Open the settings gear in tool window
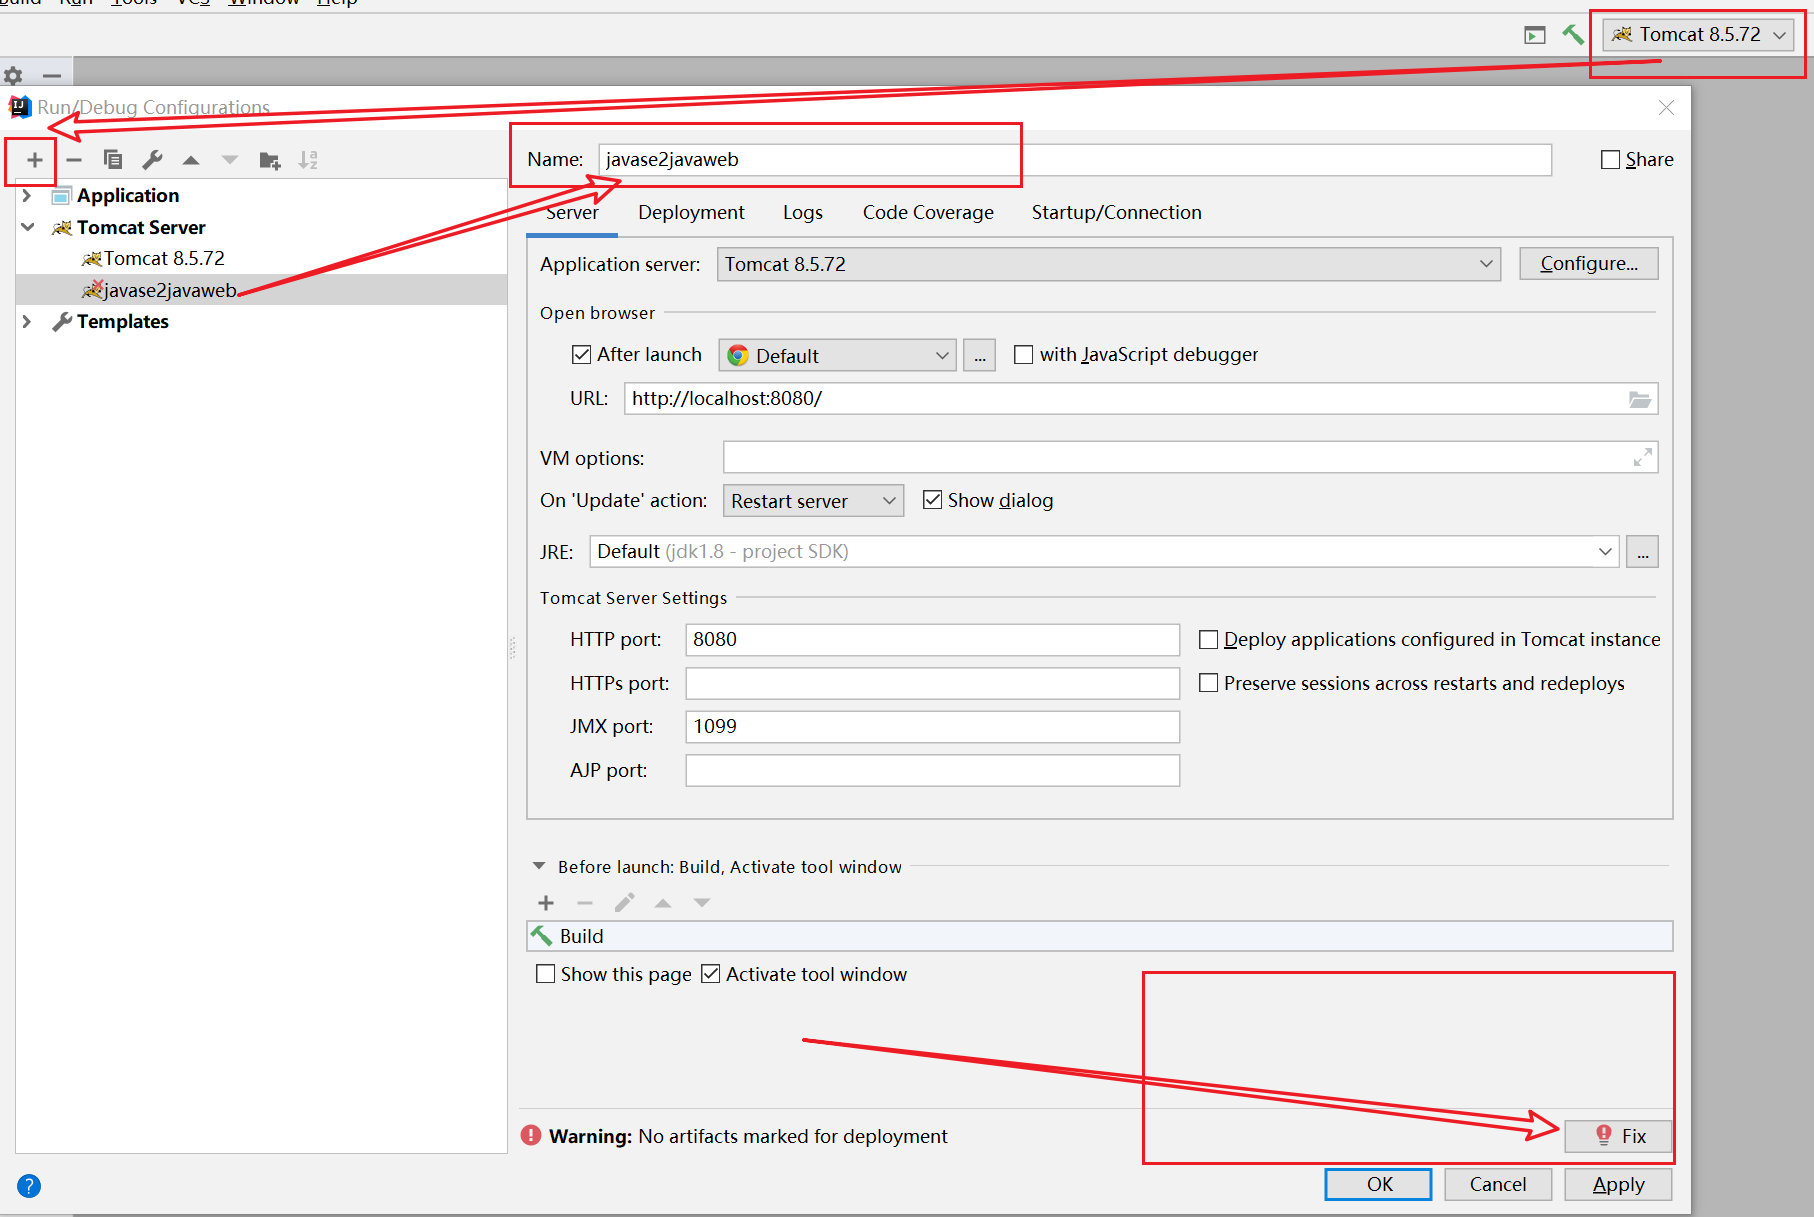The height and width of the screenshot is (1217, 1814). click(13, 75)
